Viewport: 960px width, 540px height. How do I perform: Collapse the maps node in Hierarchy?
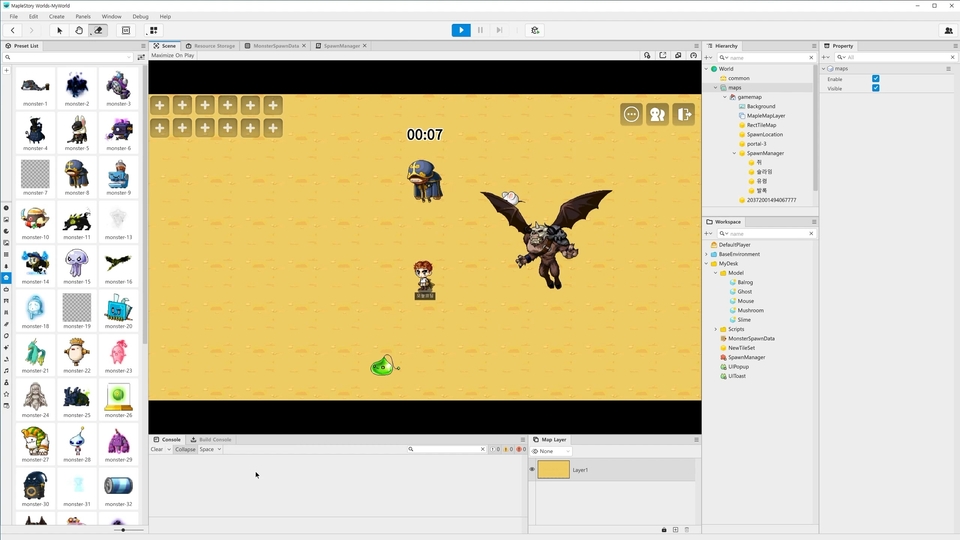coord(716,88)
